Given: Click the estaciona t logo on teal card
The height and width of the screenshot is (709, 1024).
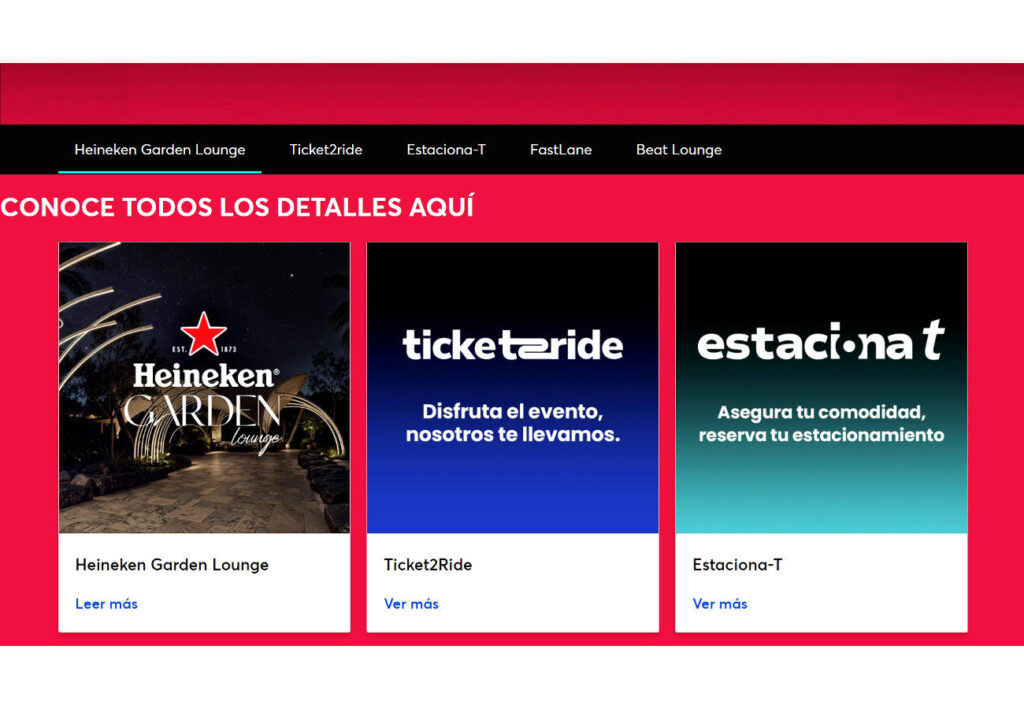Looking at the screenshot, I should tap(821, 341).
